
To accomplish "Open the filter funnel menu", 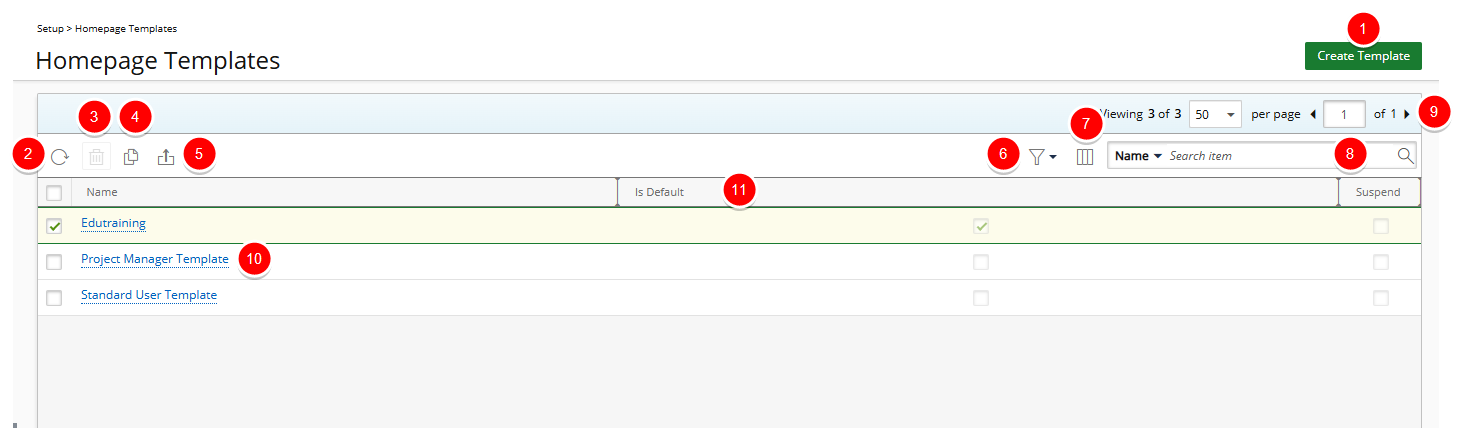I will pos(1042,157).
